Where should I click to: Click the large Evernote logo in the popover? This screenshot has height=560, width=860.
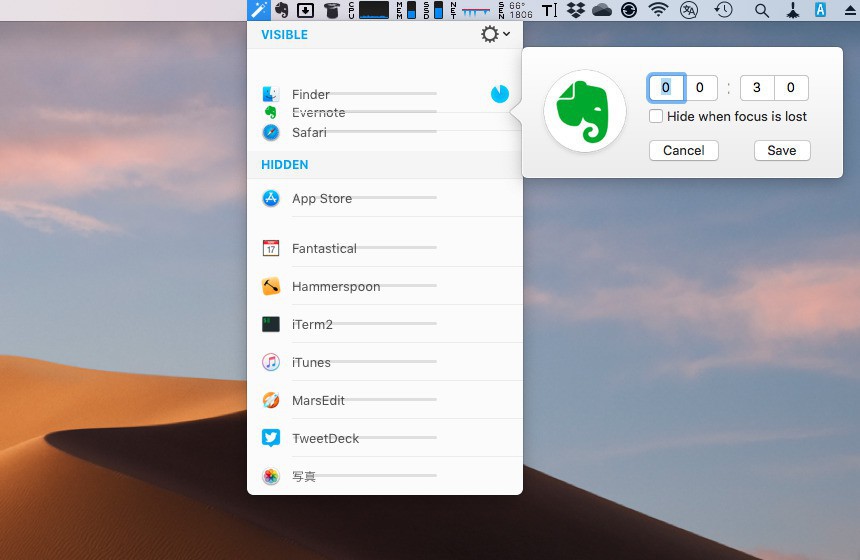pyautogui.click(x=585, y=111)
